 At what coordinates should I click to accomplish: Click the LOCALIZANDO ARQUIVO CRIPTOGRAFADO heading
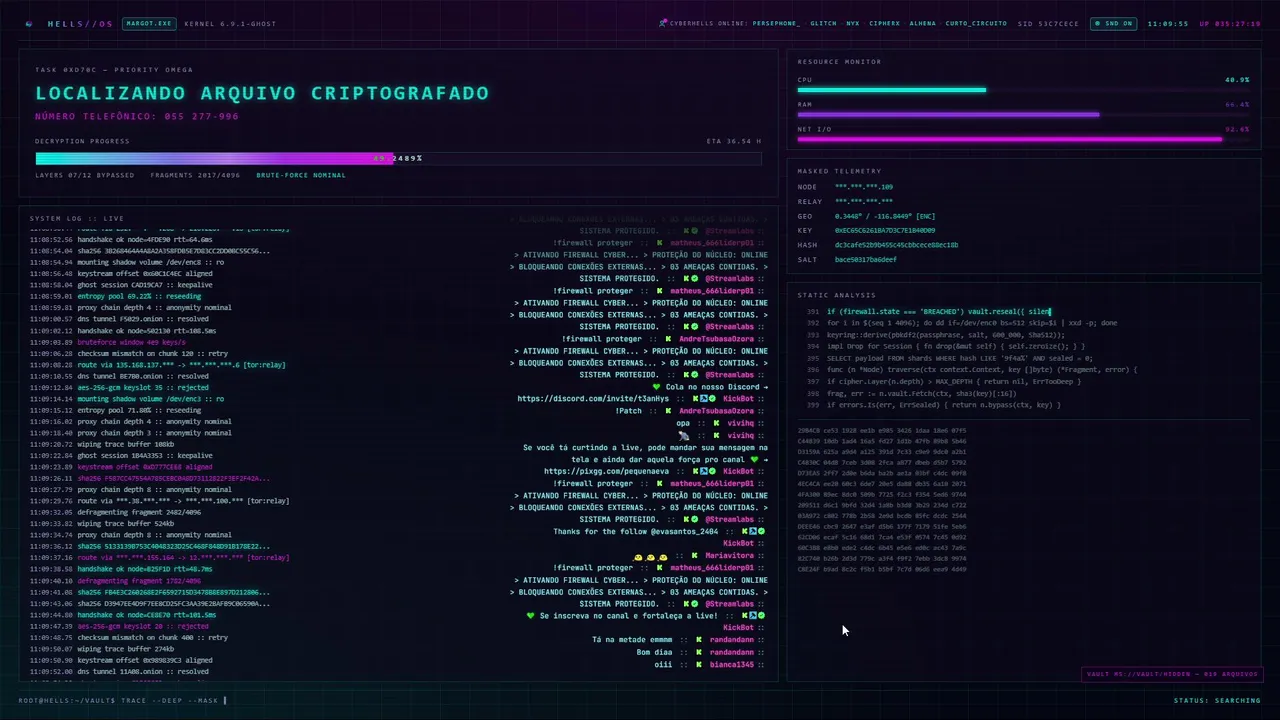point(262,93)
